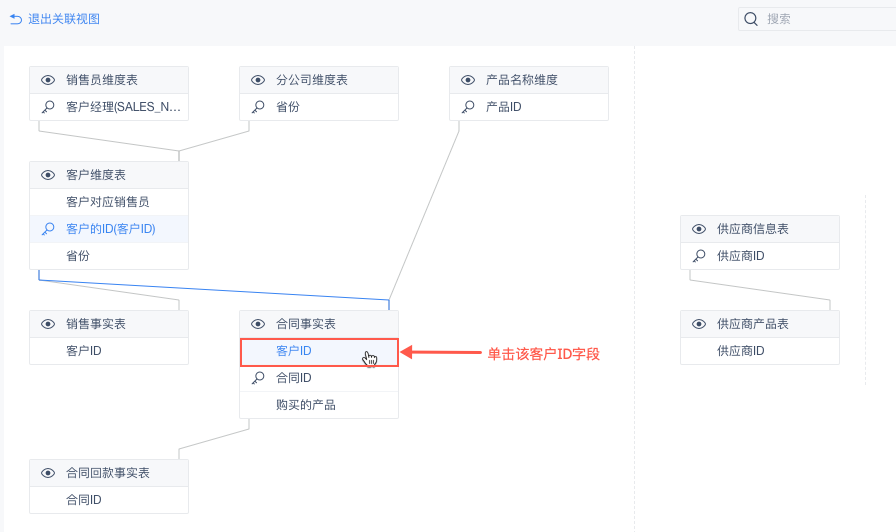The width and height of the screenshot is (896, 532).
Task: Toggle visibility of 供应商产品表
Action: [699, 324]
